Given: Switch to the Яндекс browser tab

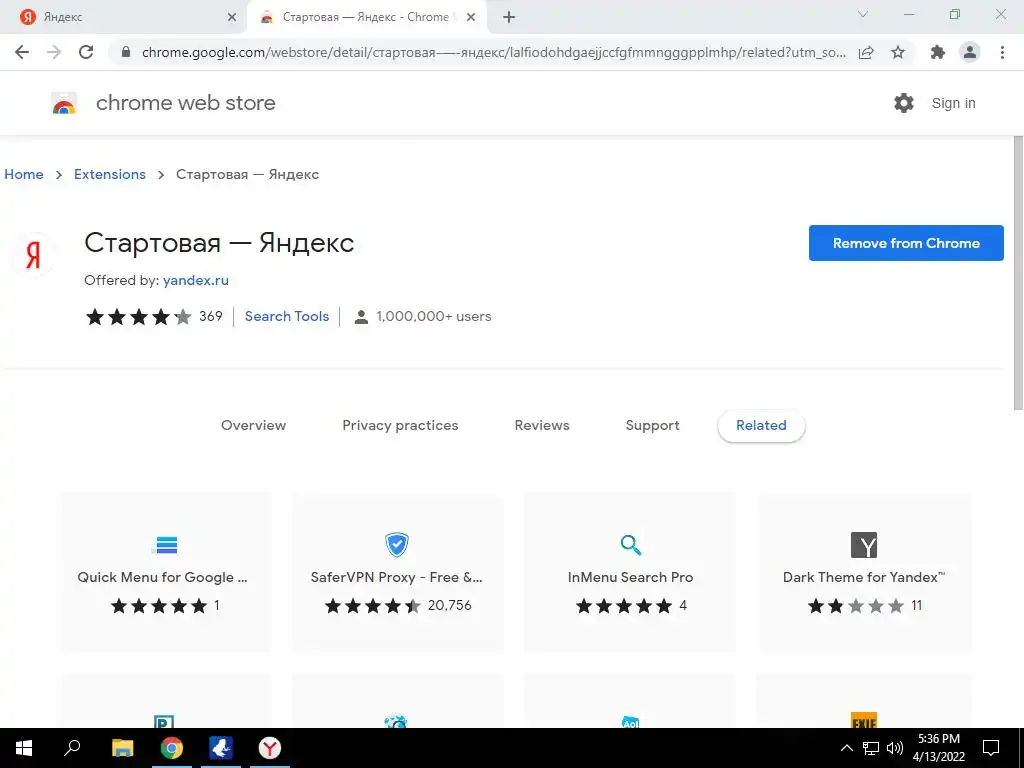Looking at the screenshot, I should pos(123,17).
